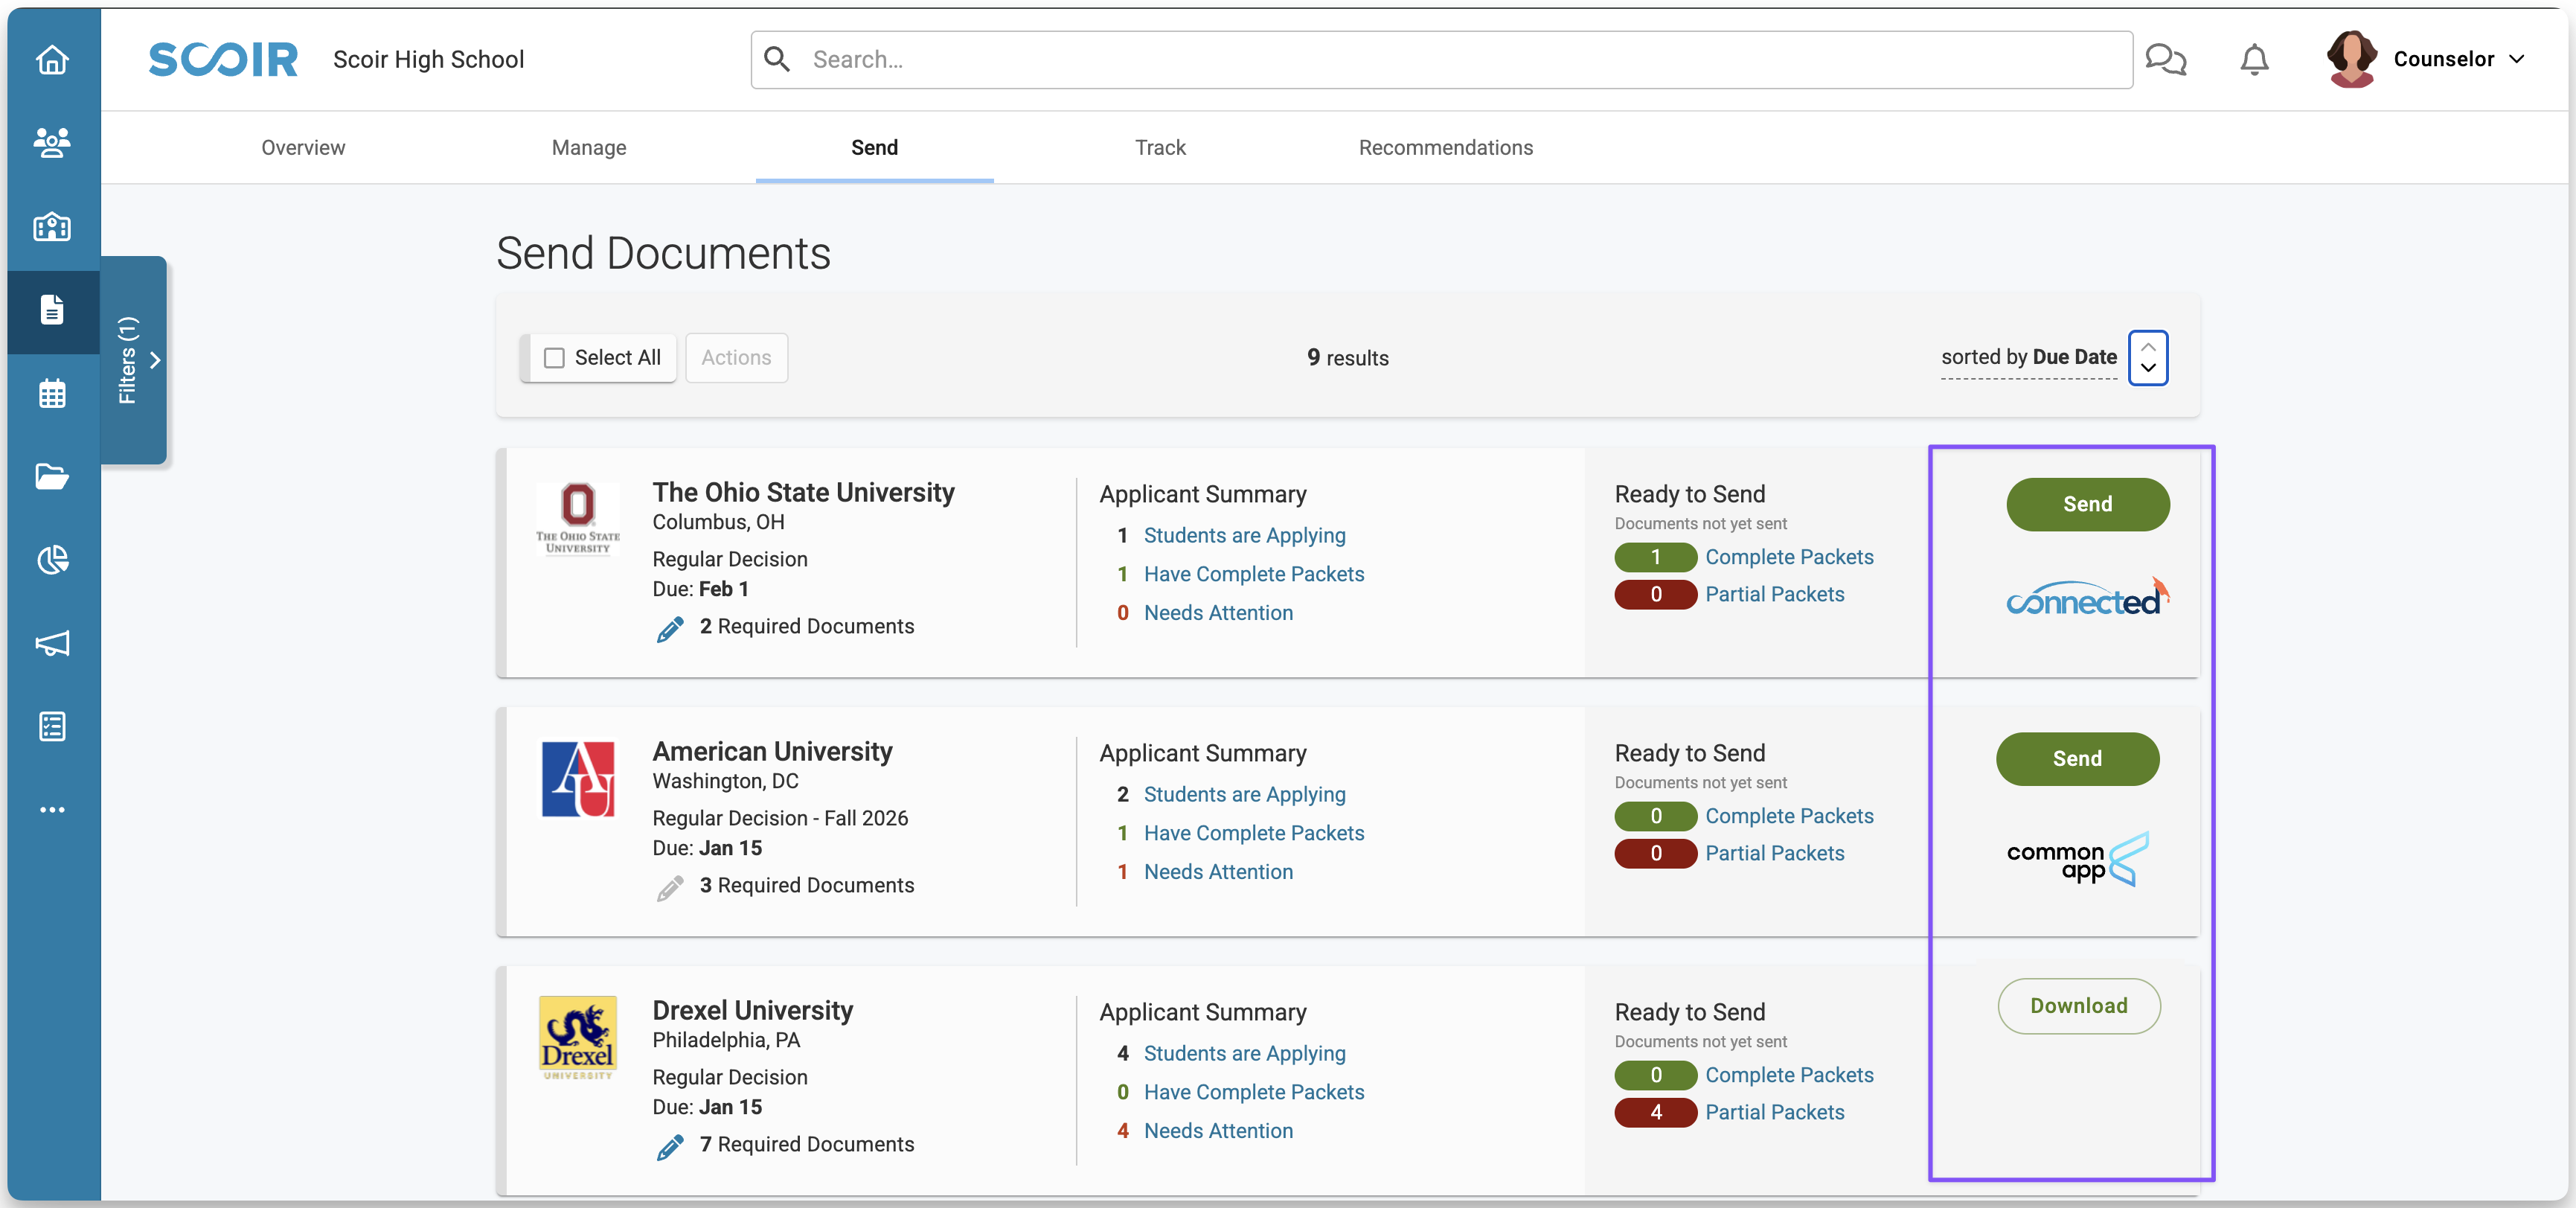This screenshot has width=2576, height=1208.
Task: Open Drexel's Needs Attention link
Action: tap(1217, 1131)
